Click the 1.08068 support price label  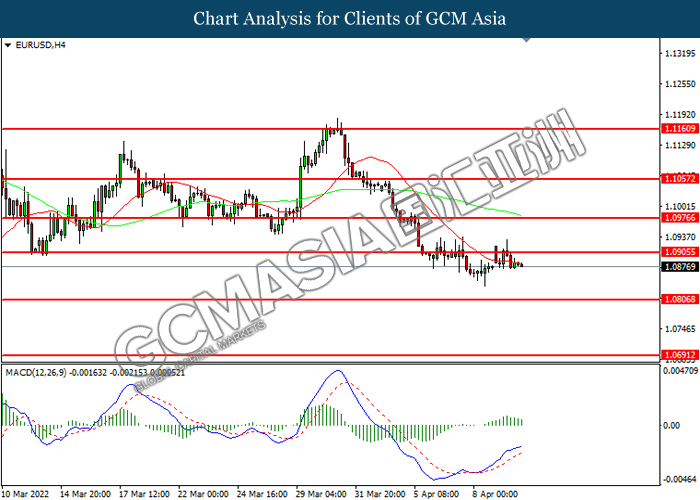tap(680, 300)
